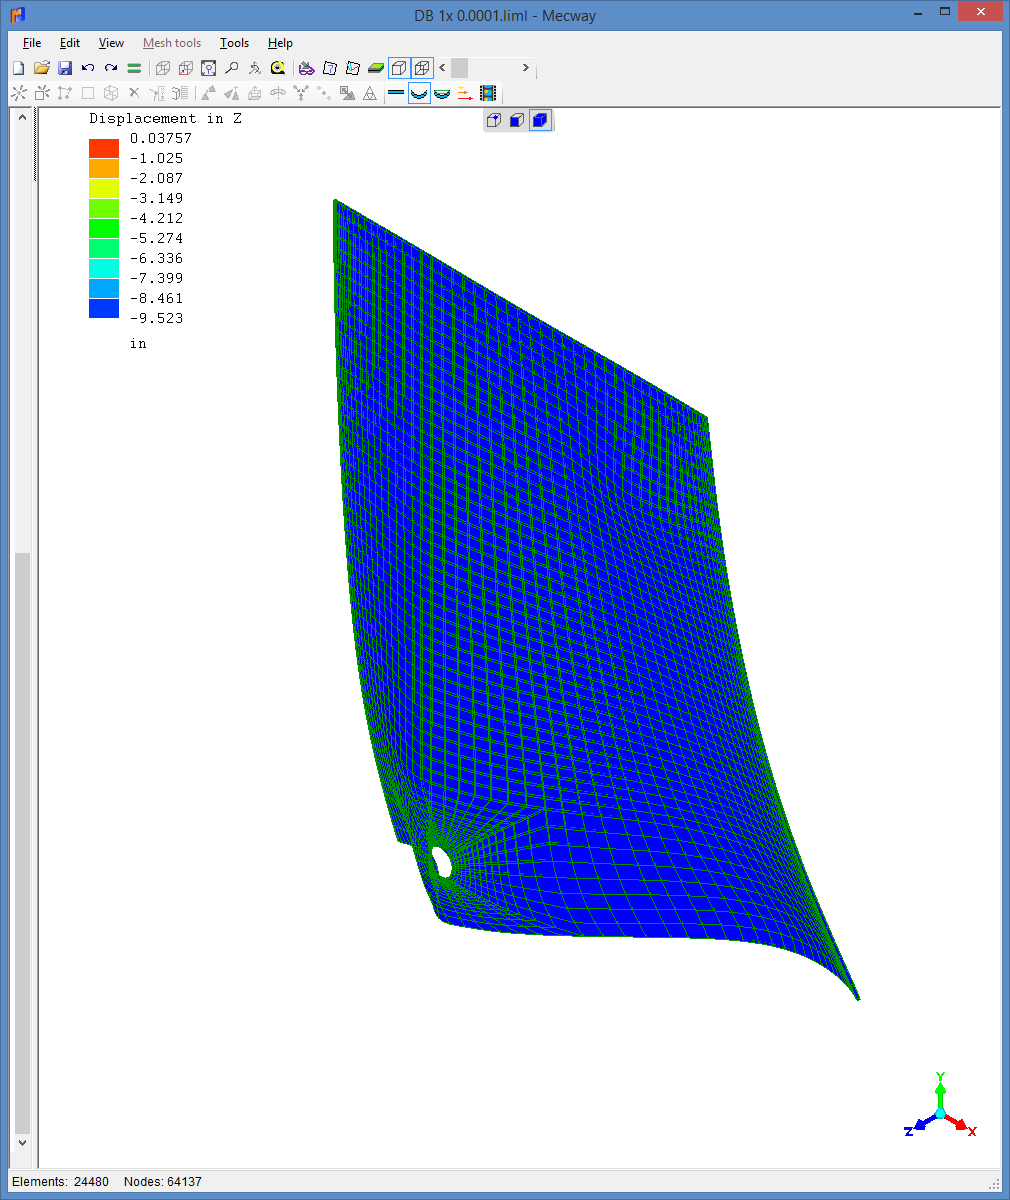Click the magnifying glass zoom icon
This screenshot has width=1010, height=1200.
(232, 68)
